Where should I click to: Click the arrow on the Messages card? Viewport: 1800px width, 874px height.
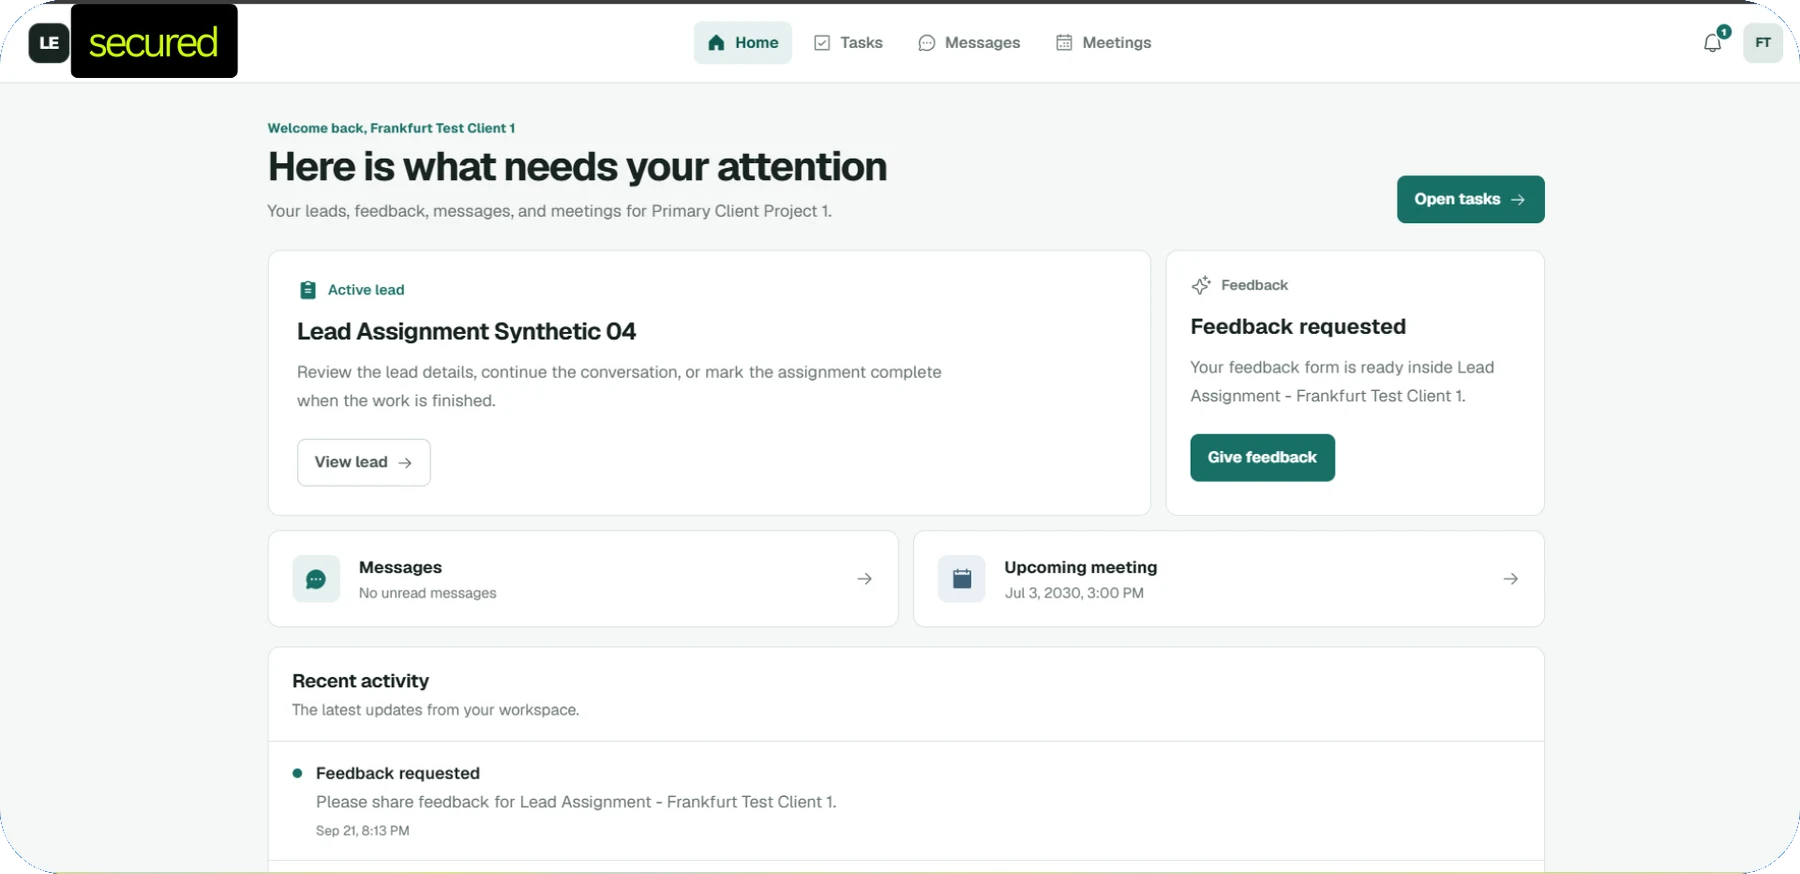click(x=865, y=579)
